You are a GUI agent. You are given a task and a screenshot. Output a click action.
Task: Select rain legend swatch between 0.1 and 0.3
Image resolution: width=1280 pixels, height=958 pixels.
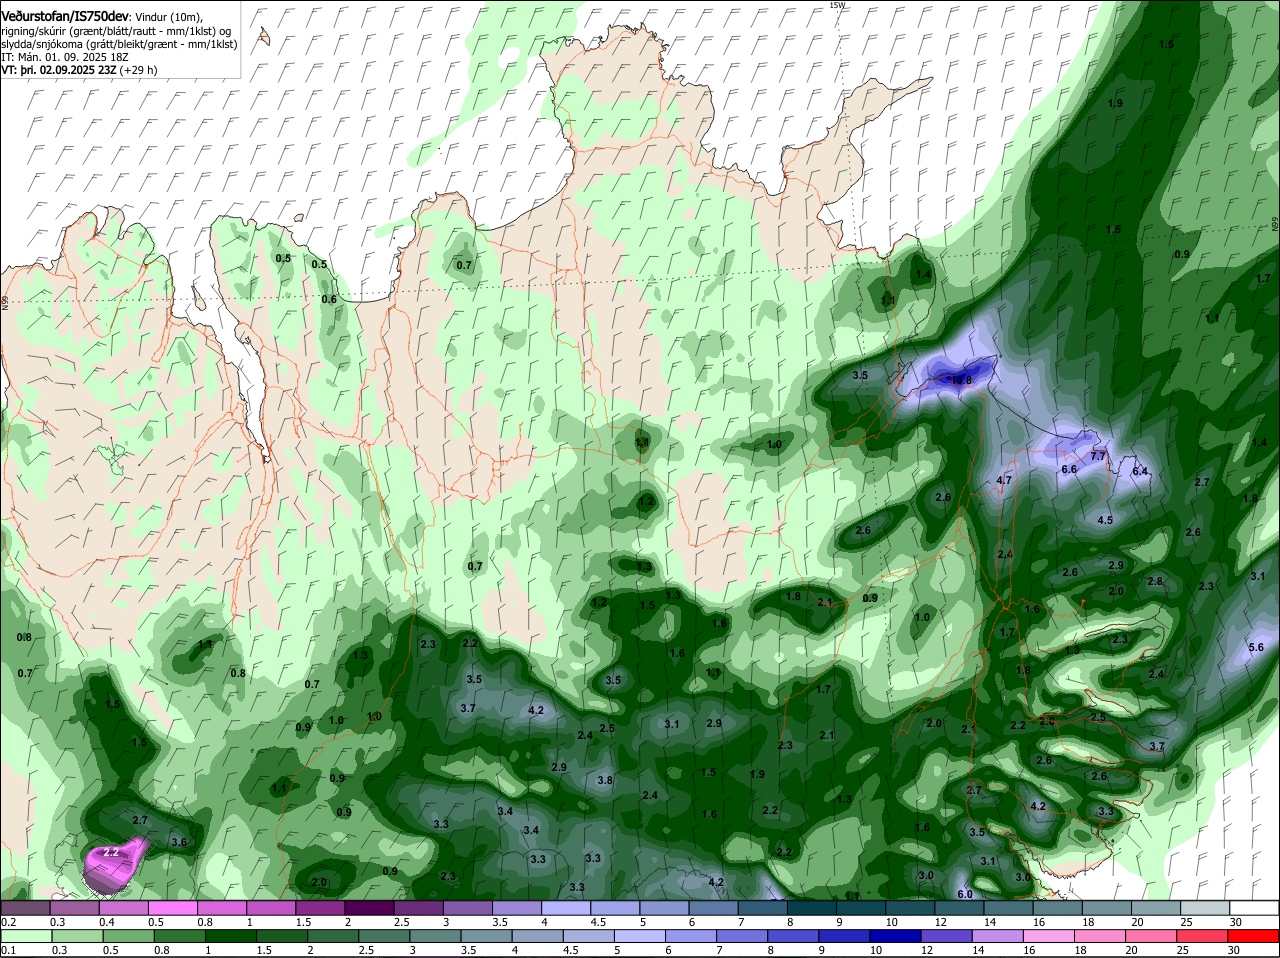[x=25, y=935]
